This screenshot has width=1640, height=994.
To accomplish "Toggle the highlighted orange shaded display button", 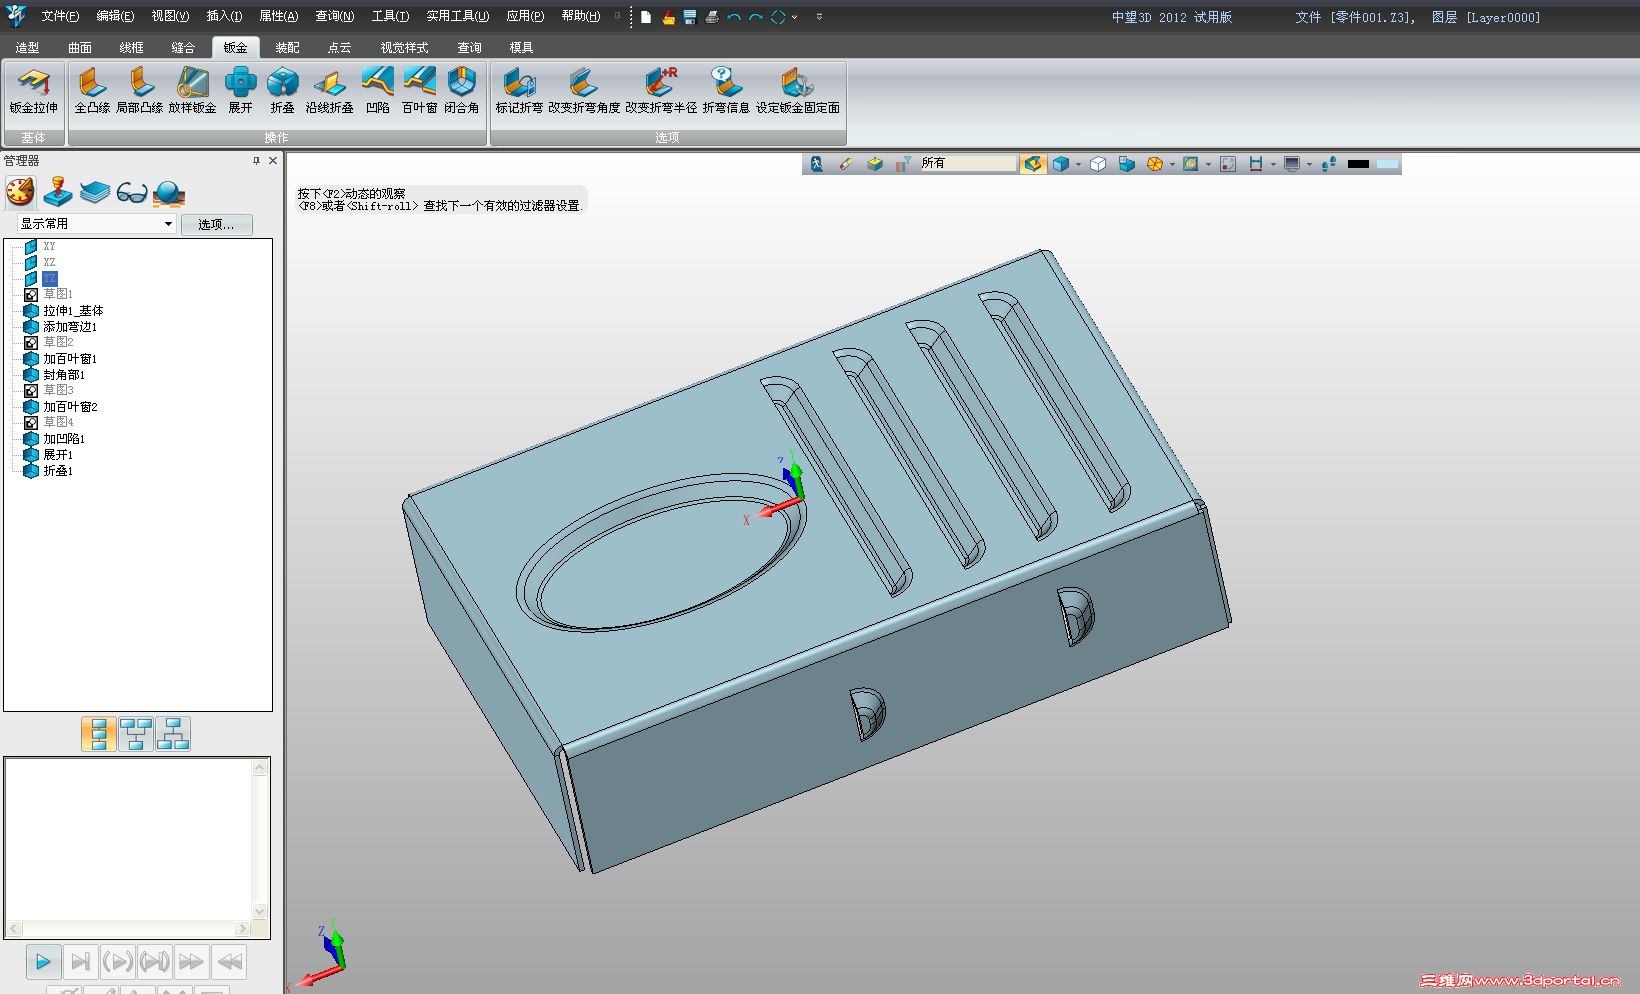I will 1033,164.
